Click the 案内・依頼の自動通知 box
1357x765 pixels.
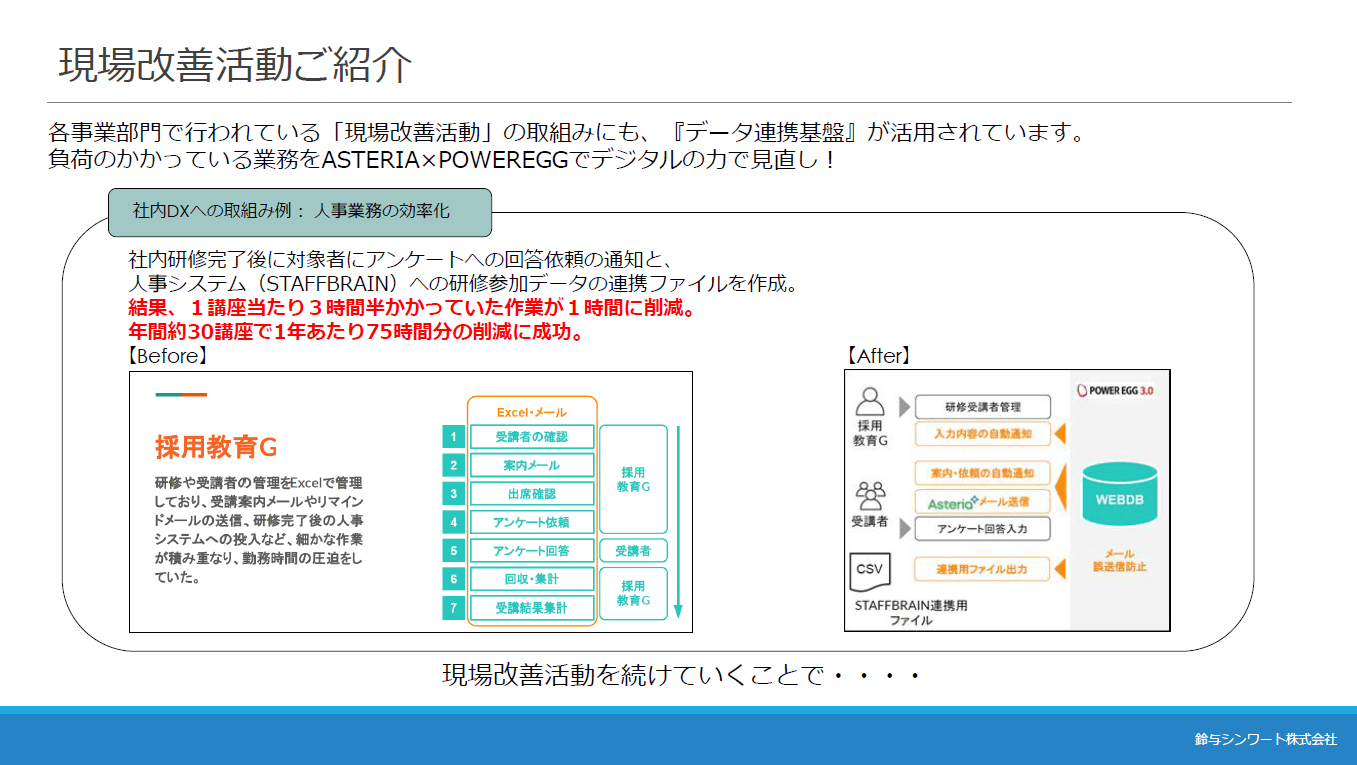click(982, 473)
